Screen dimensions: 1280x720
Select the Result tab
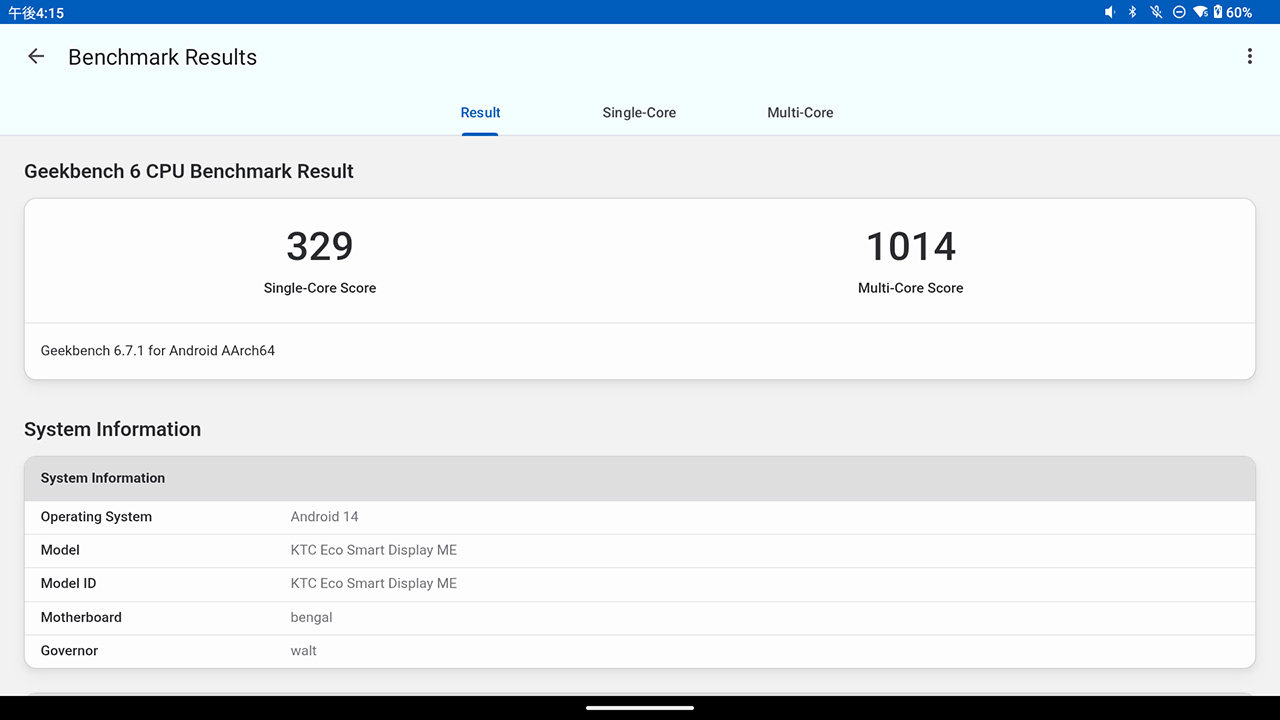[x=480, y=113]
